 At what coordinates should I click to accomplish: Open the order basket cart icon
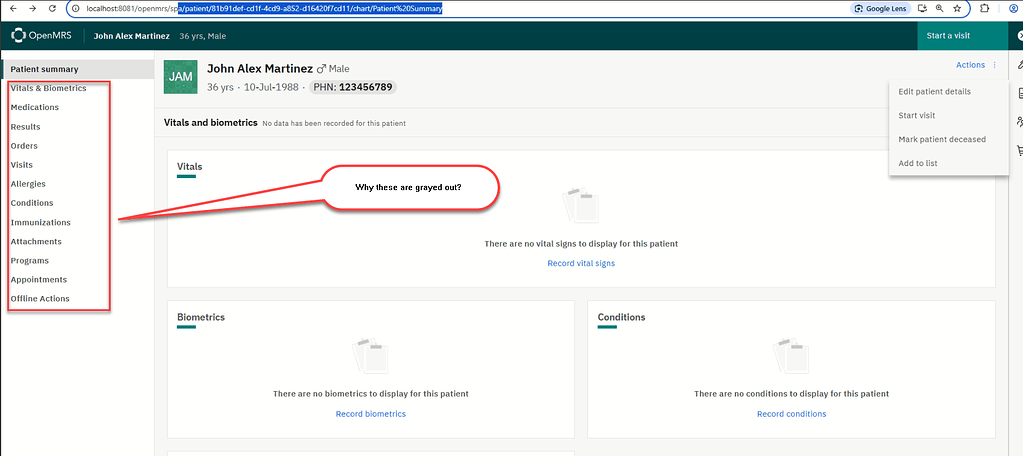tap(1020, 150)
